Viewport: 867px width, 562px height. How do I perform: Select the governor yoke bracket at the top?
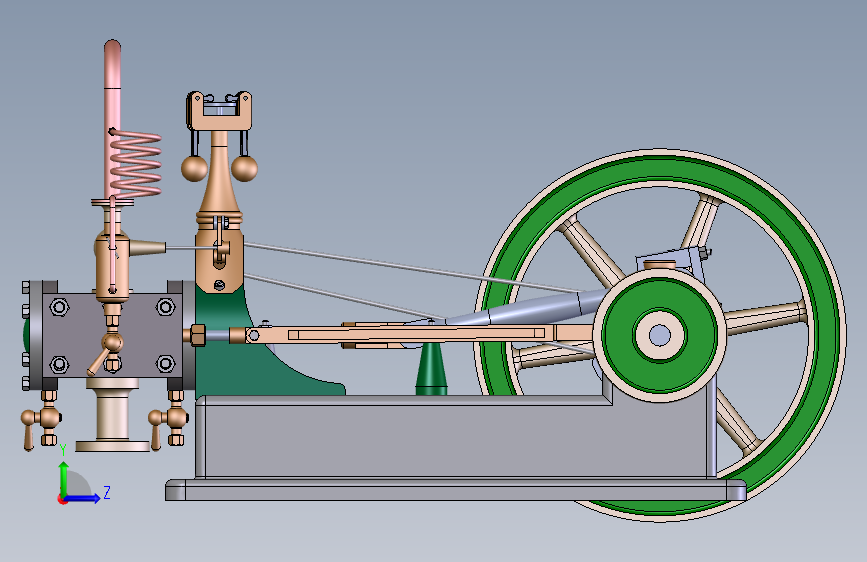(219, 111)
